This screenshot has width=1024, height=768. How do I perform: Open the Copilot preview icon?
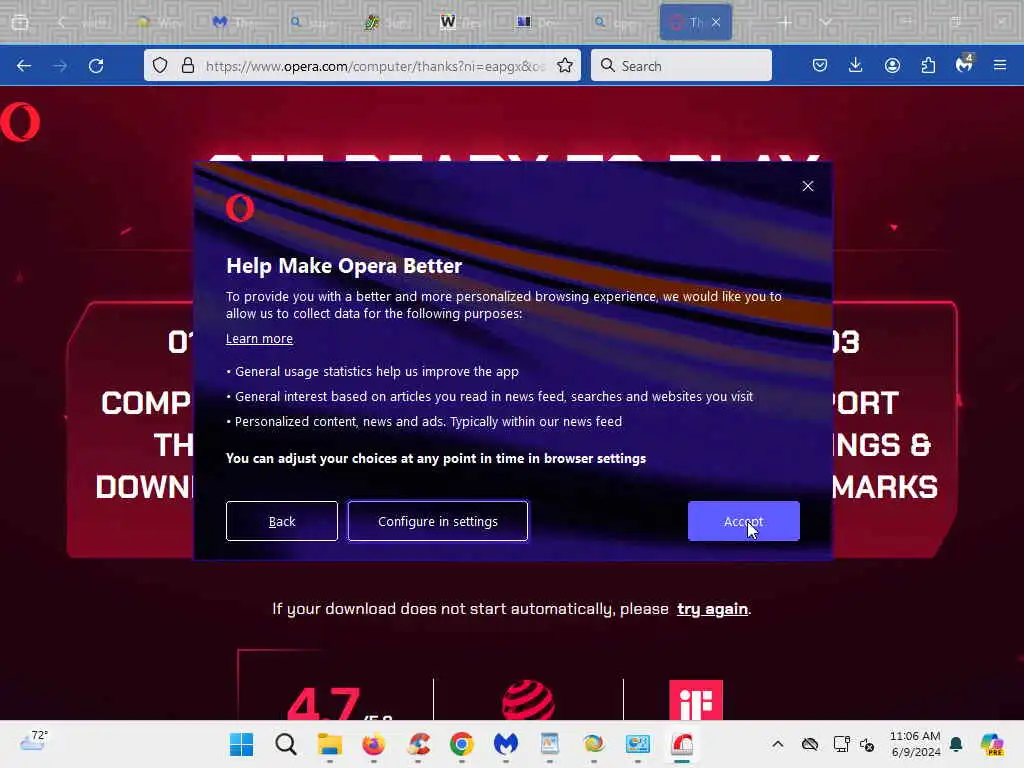pyautogui.click(x=992, y=744)
